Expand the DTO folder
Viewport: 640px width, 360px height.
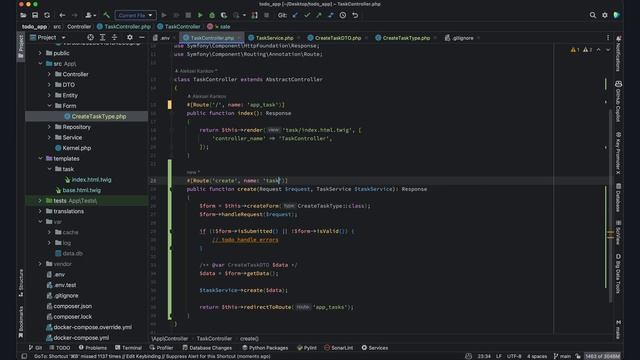49,85
